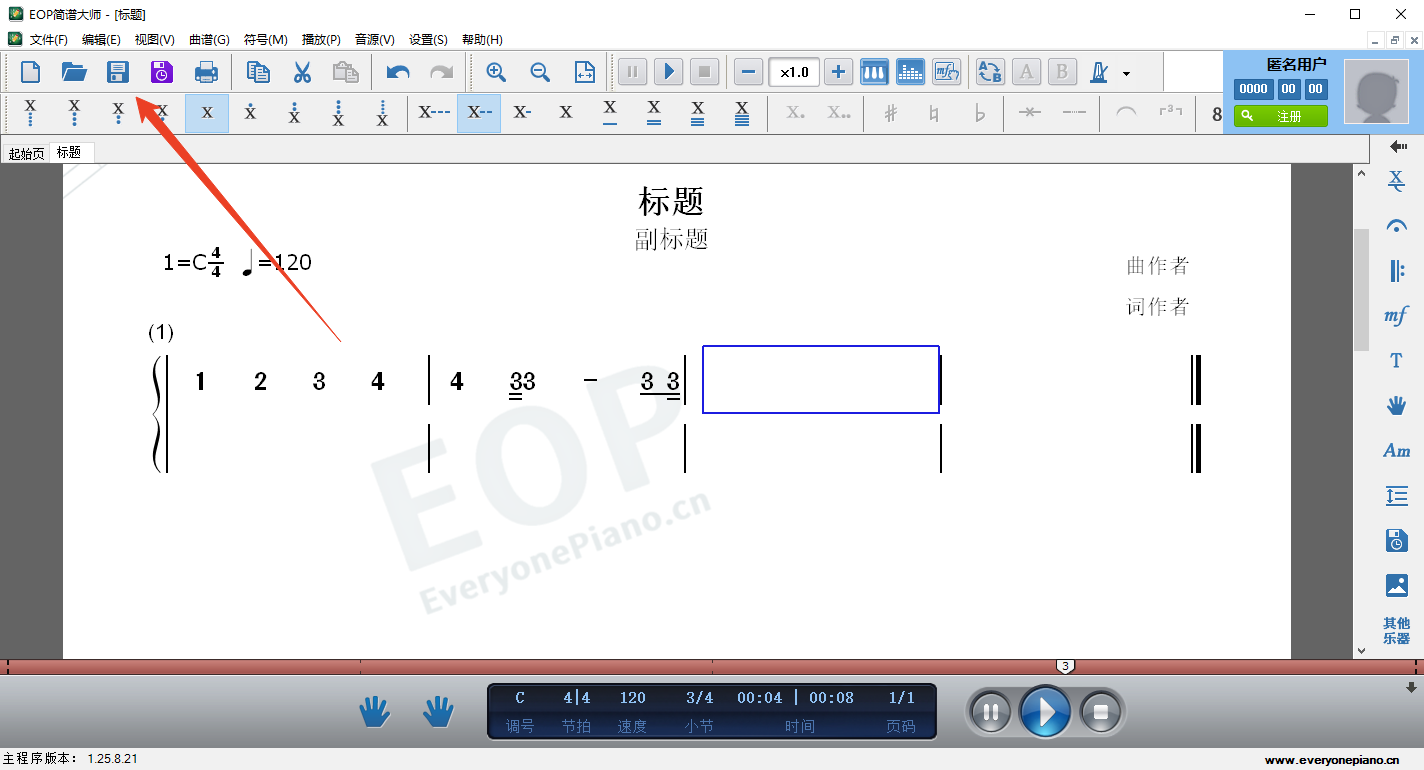Image resolution: width=1424 pixels, height=770 pixels.
Task: Decrease playback speed with minus button
Action: pos(748,72)
